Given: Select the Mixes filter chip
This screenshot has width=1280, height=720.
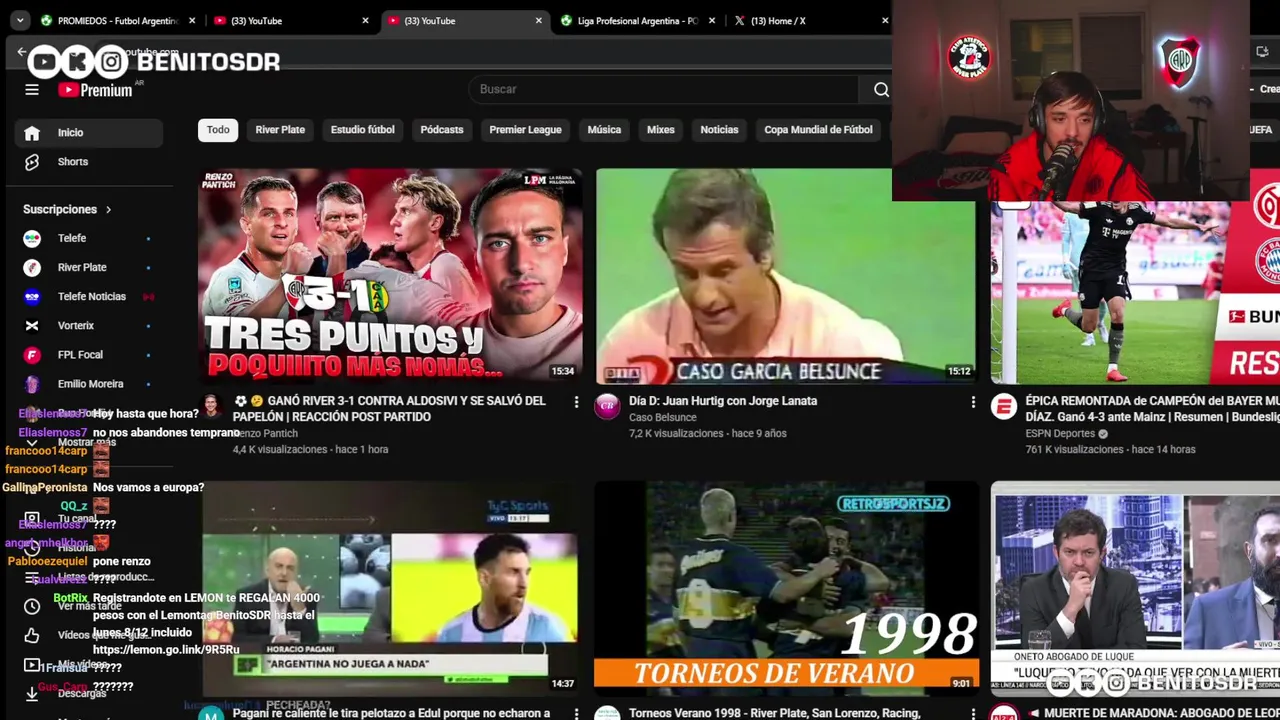Looking at the screenshot, I should [661, 130].
